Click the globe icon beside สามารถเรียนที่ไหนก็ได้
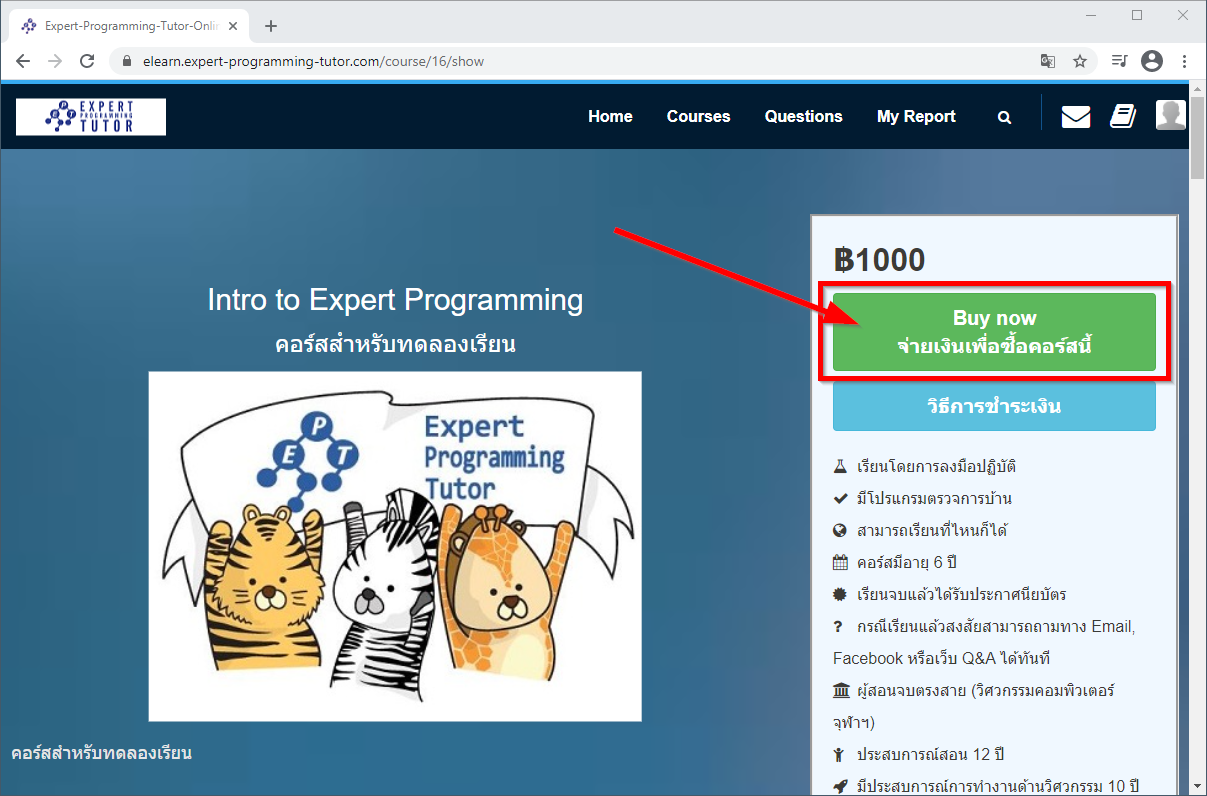 840,530
